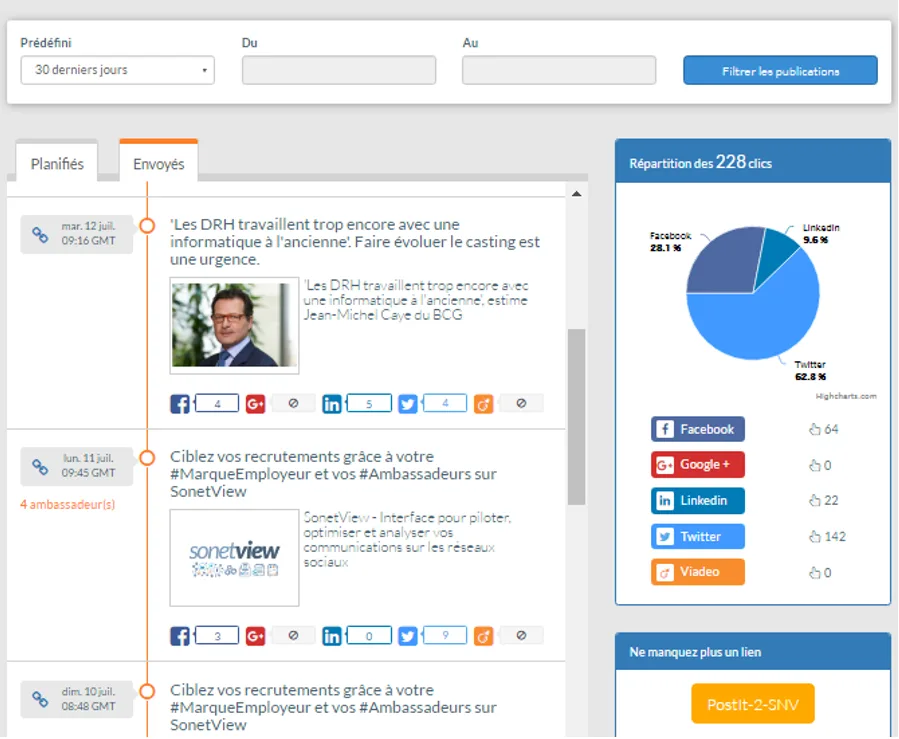Image resolution: width=899 pixels, height=739 pixels.
Task: Click timeline marker for mar. 12 juil. post
Action: pos(147,225)
